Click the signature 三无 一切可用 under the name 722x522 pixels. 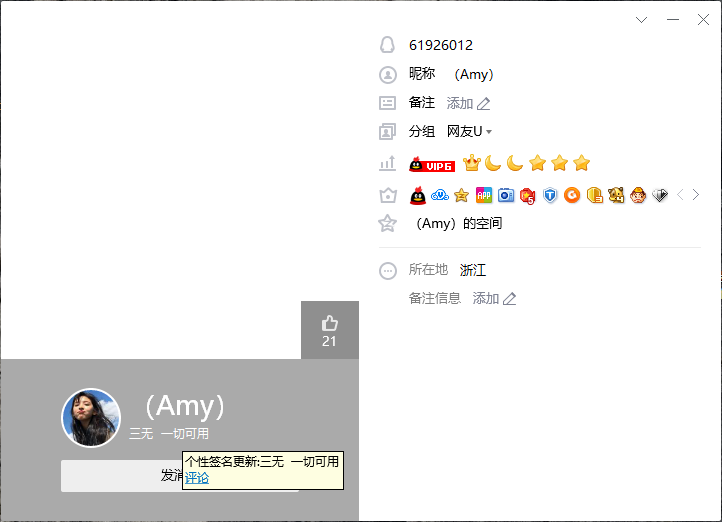tap(169, 434)
